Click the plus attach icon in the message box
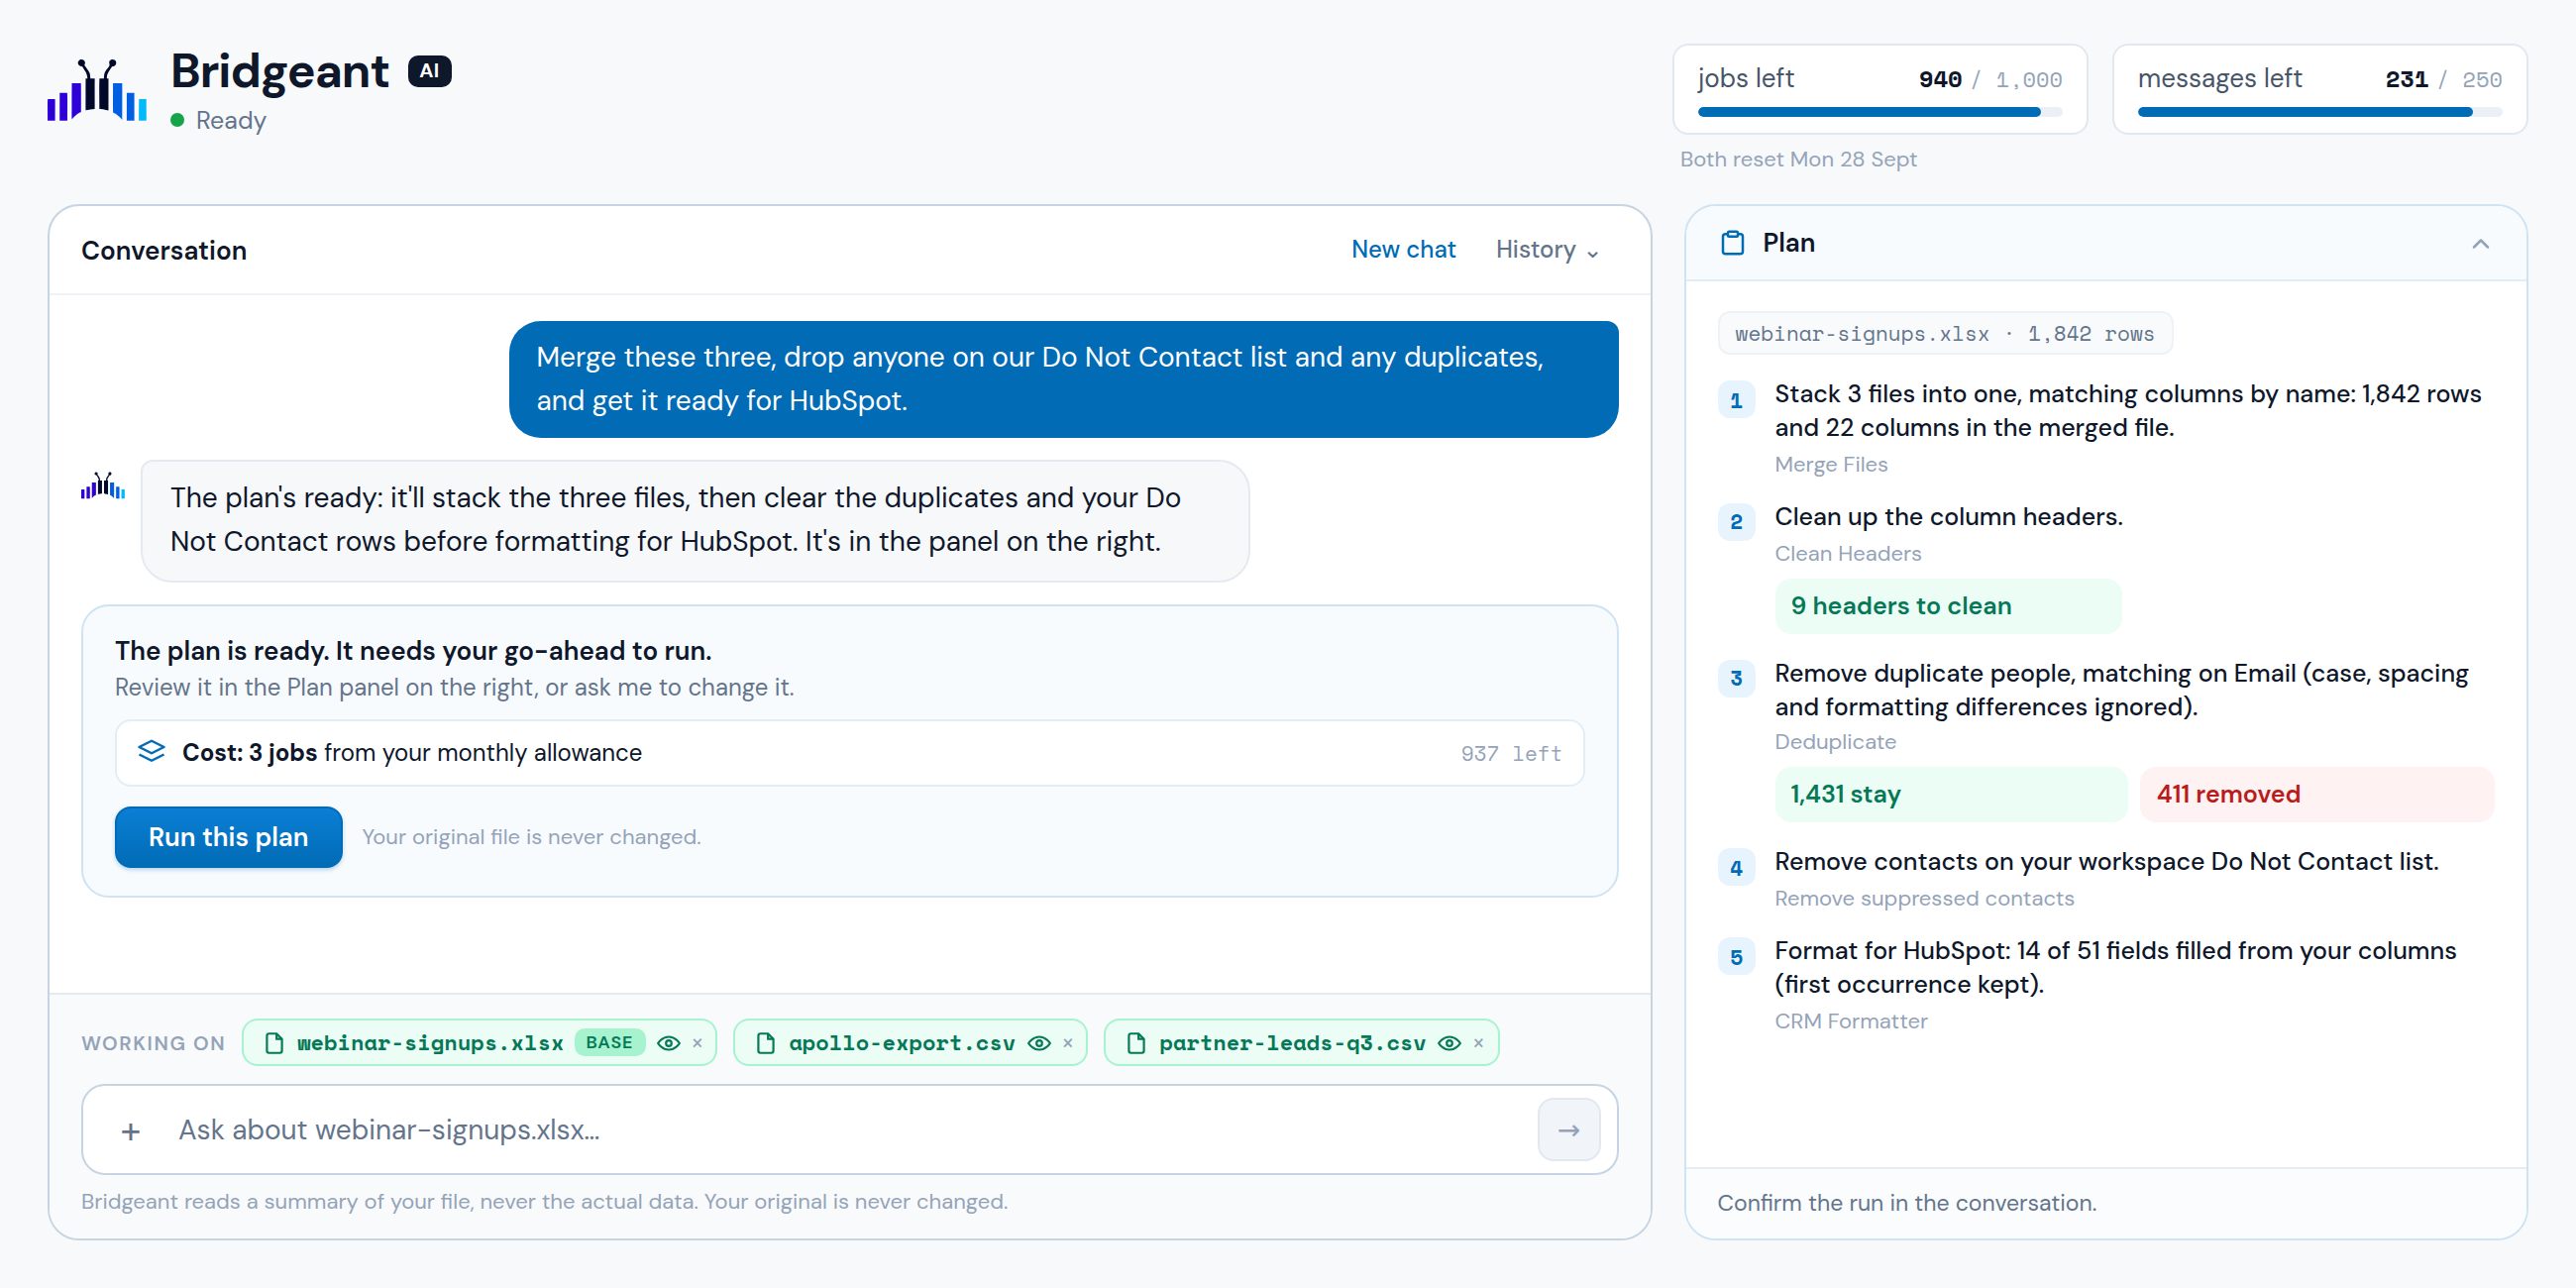The image size is (2576, 1288). [x=131, y=1131]
